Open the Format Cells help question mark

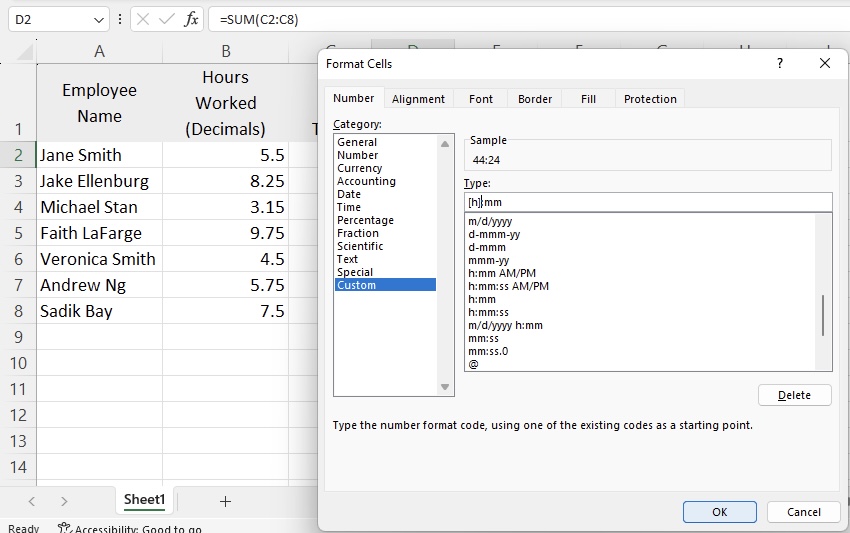click(x=780, y=63)
